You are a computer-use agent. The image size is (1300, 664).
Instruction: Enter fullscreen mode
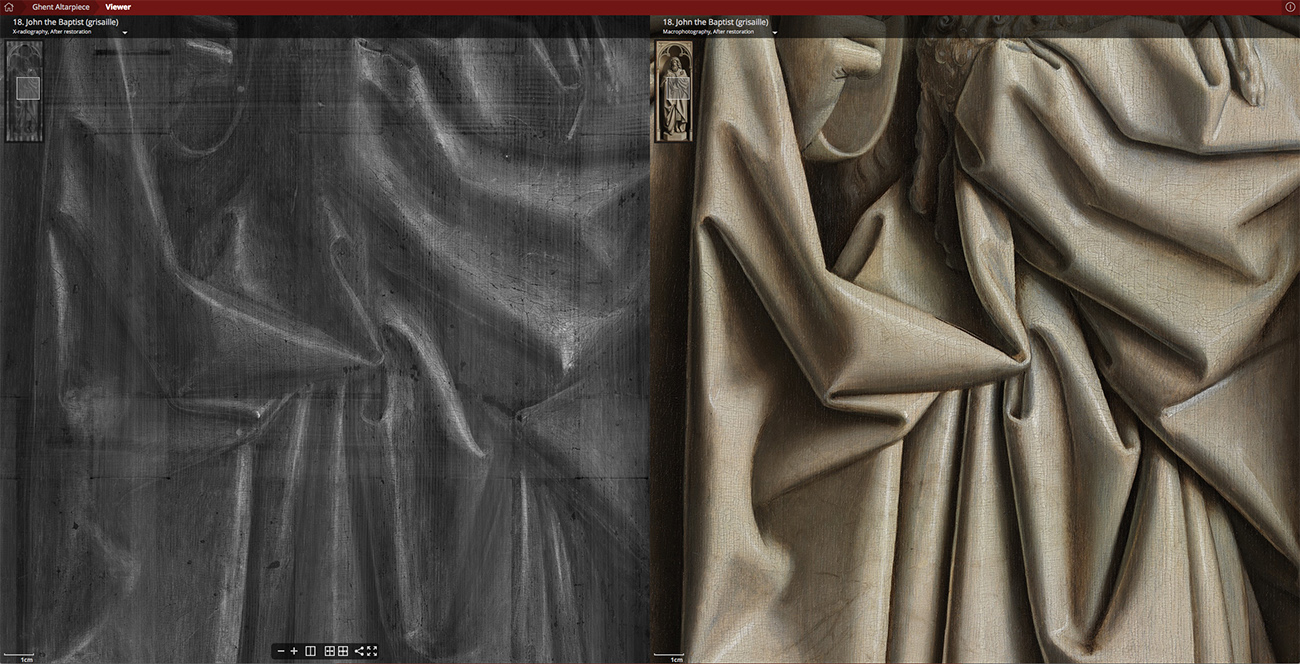pyautogui.click(x=372, y=651)
